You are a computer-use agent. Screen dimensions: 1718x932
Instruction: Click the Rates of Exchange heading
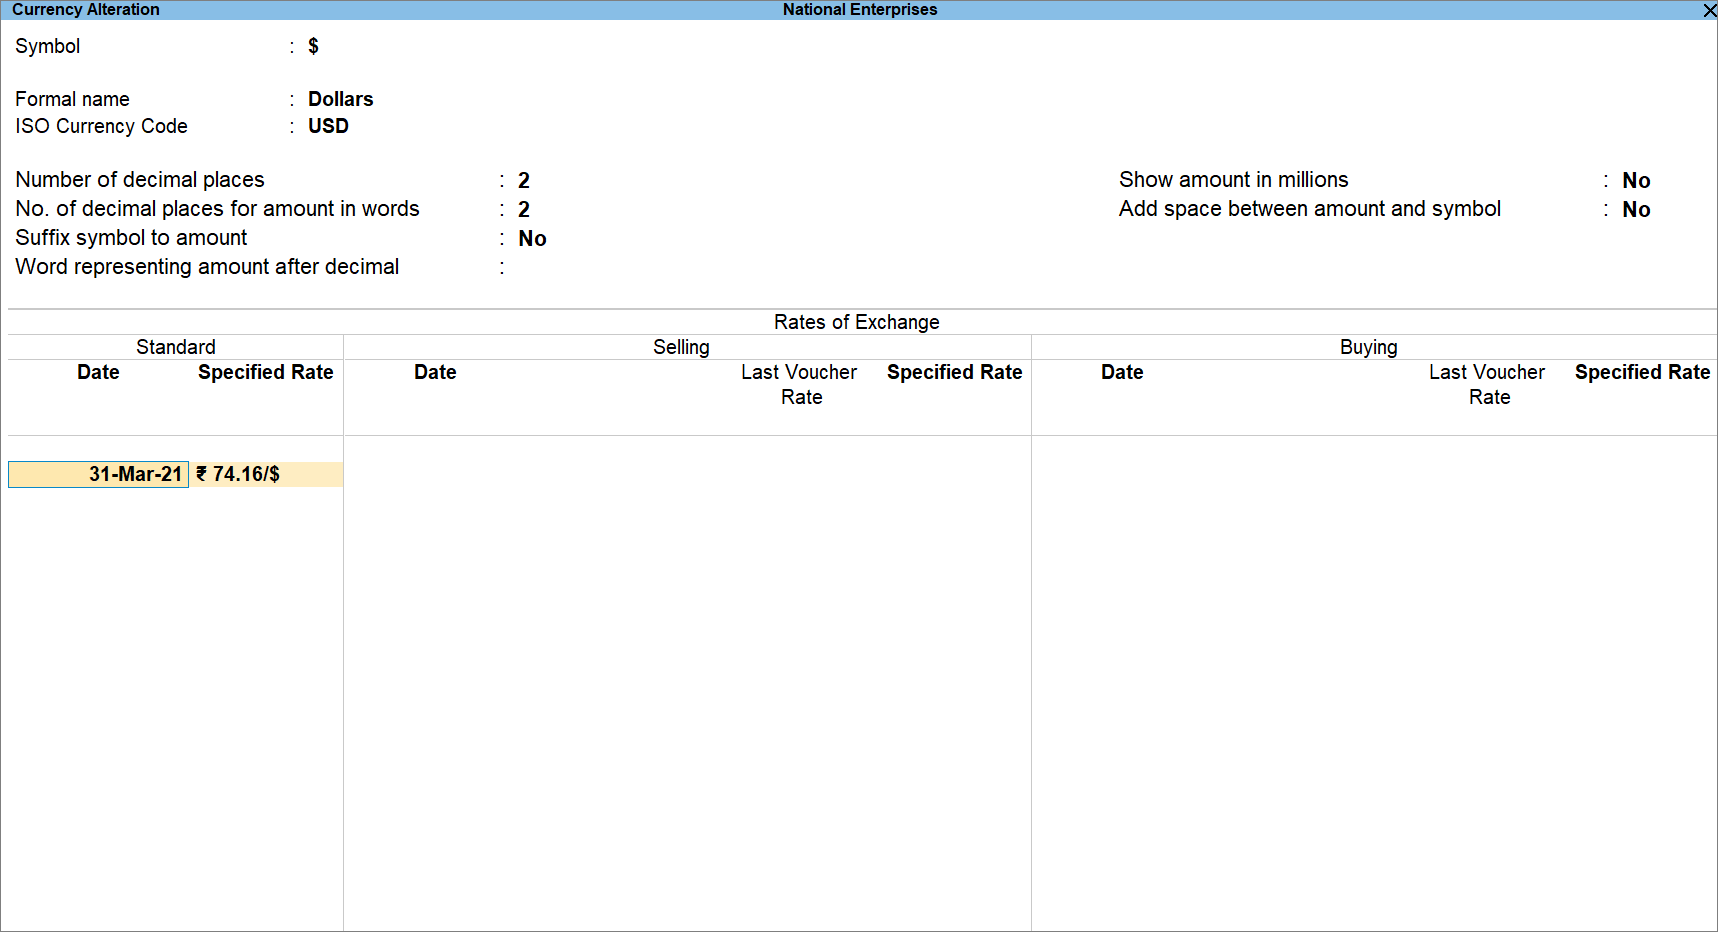(x=856, y=322)
